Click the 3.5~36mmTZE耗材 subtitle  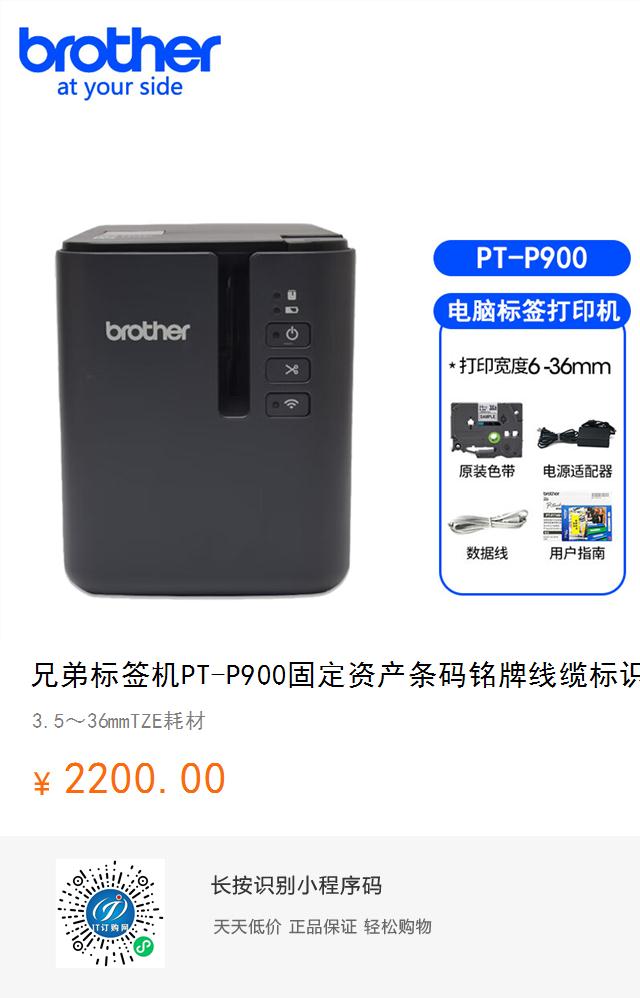(118, 721)
